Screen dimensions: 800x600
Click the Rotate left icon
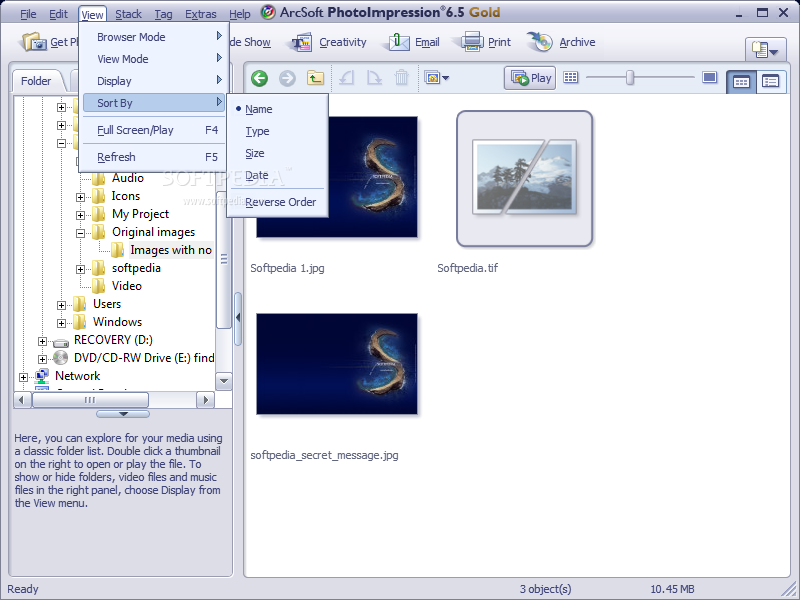[346, 78]
